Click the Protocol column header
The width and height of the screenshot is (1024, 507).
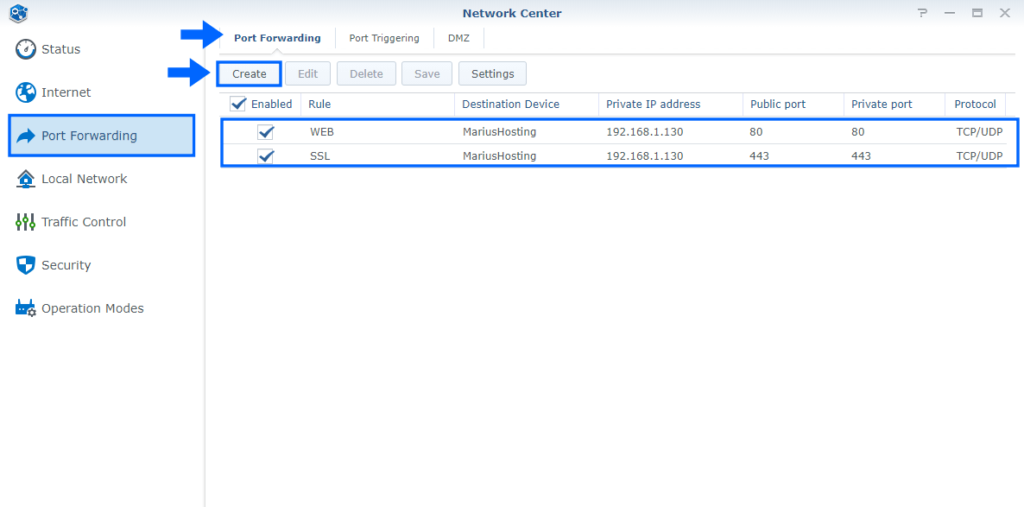pyautogui.click(x=974, y=104)
